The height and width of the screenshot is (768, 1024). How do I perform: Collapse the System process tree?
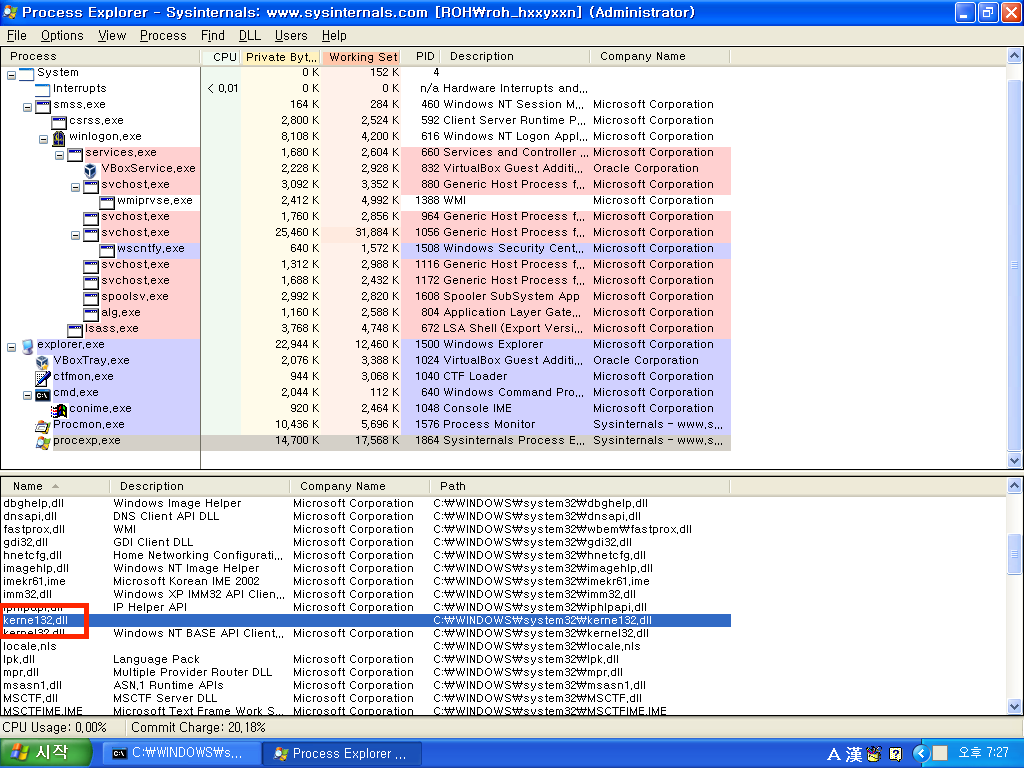pos(11,75)
